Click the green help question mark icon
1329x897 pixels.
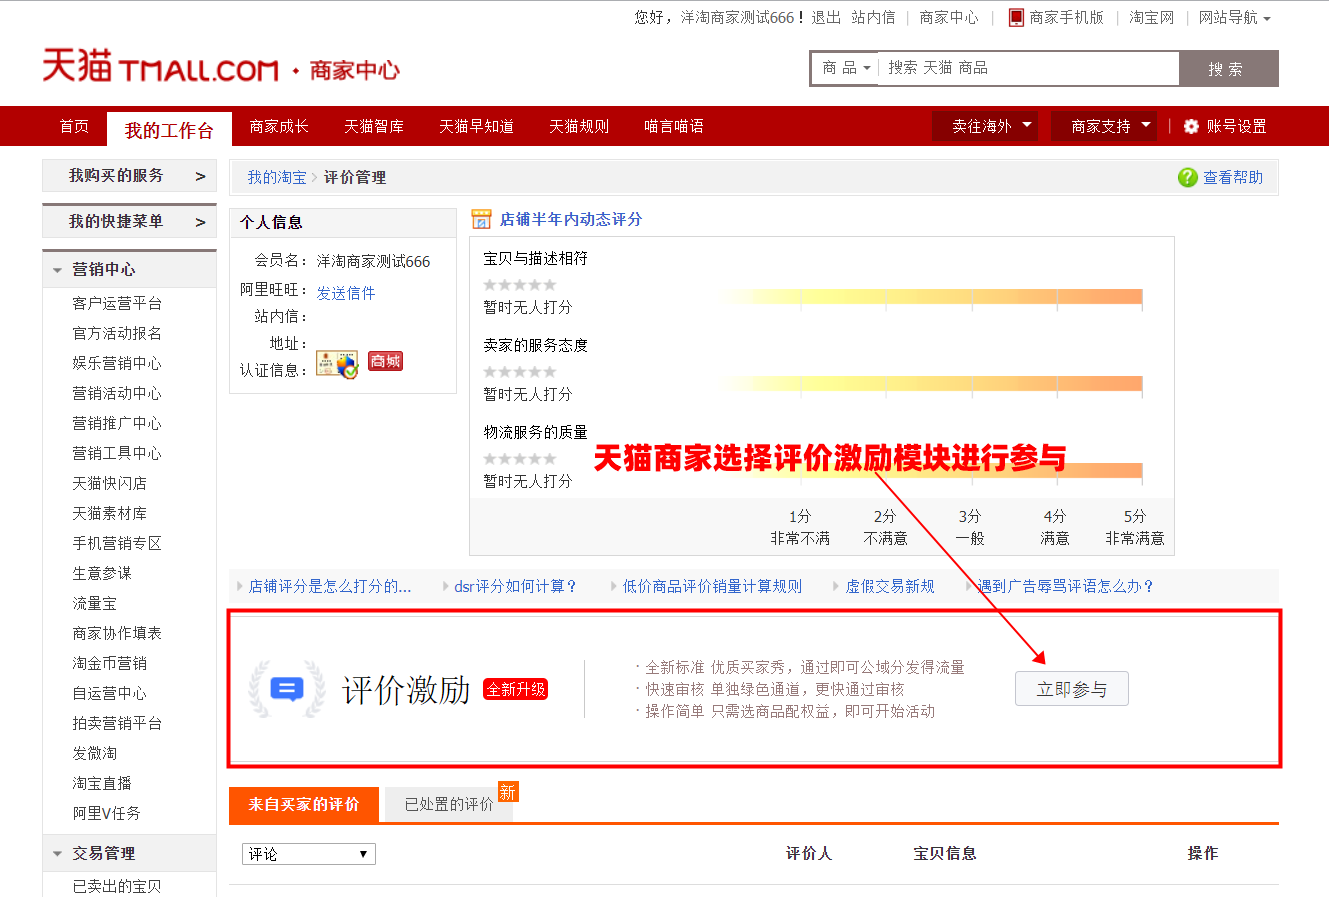[x=1188, y=177]
